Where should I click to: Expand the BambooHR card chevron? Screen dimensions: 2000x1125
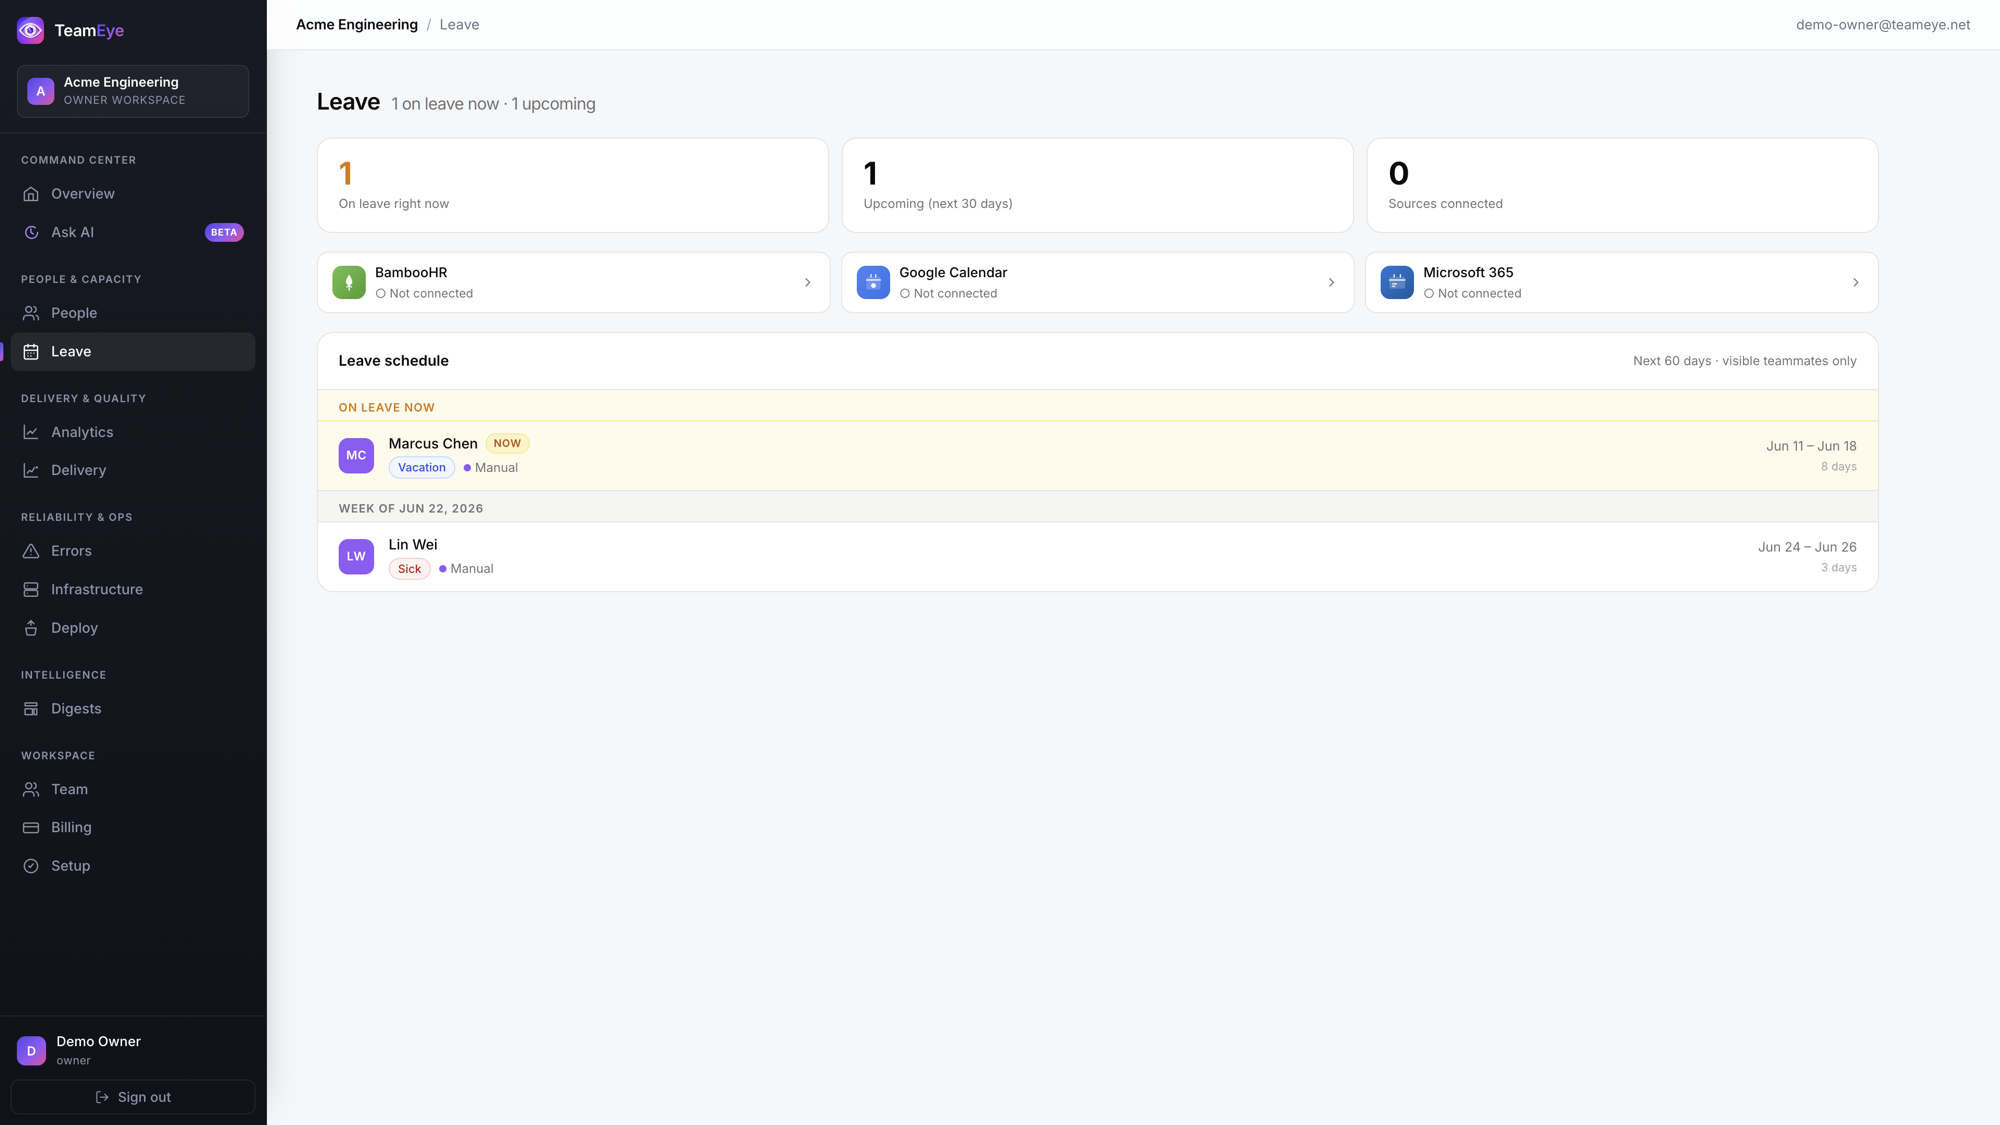click(808, 283)
